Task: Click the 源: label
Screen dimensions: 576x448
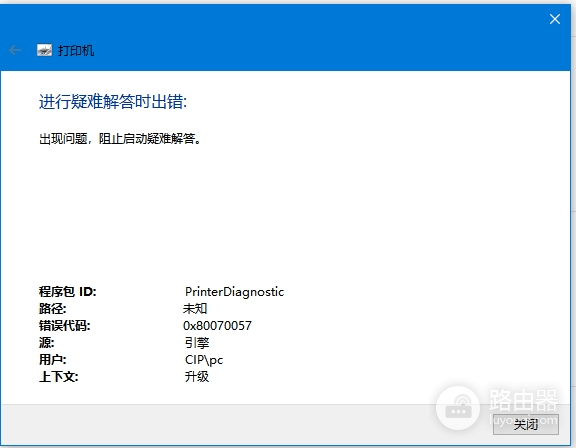Action: pos(47,343)
